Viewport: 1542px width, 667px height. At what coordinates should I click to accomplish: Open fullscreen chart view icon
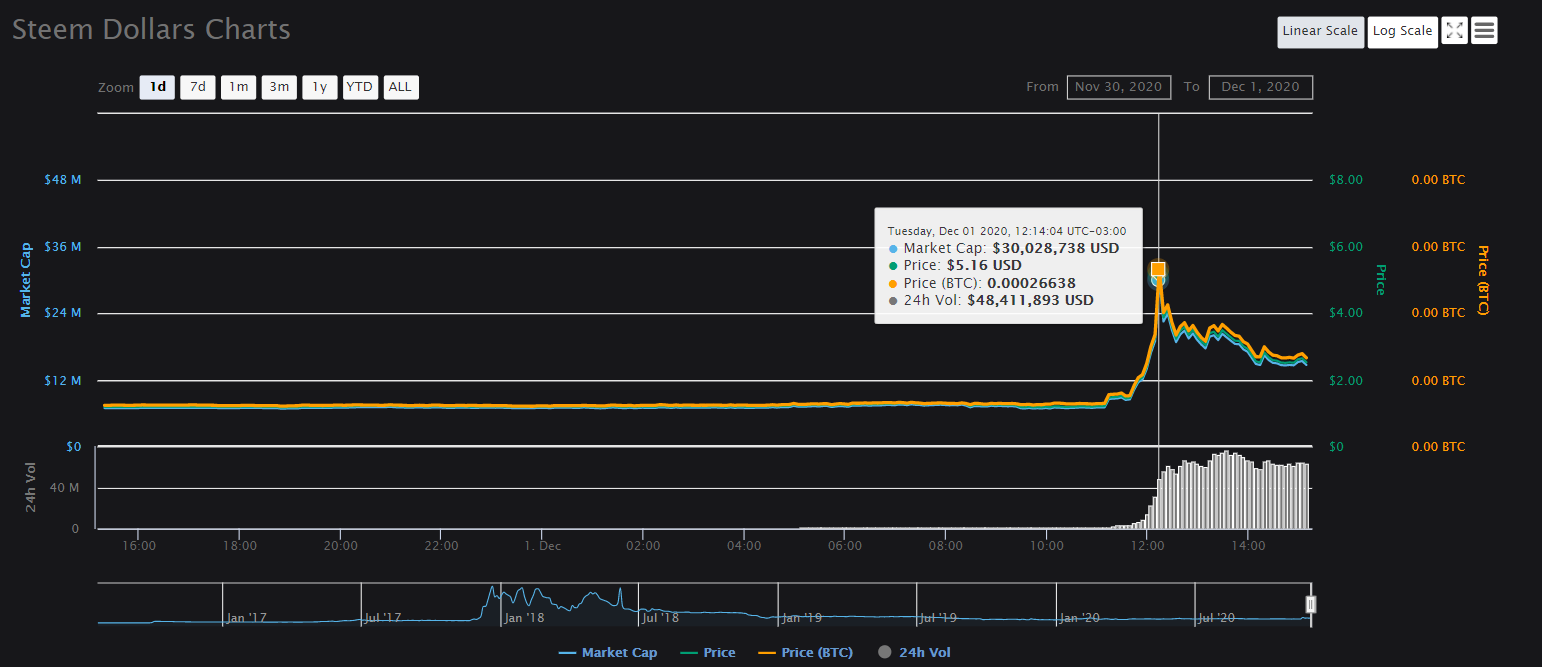pos(1455,31)
